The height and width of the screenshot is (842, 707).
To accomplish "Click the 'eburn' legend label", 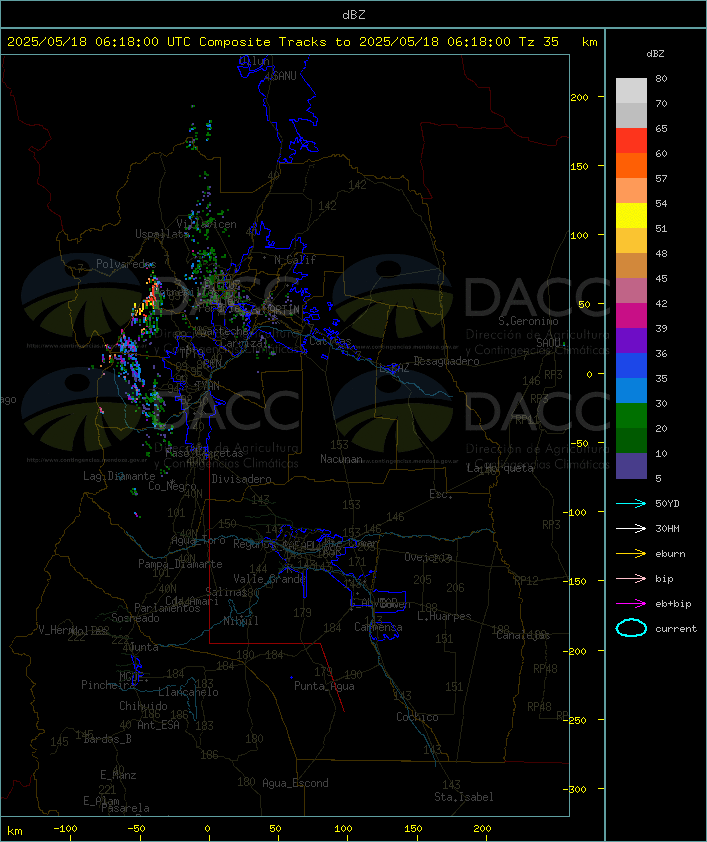I will click(x=670, y=554).
